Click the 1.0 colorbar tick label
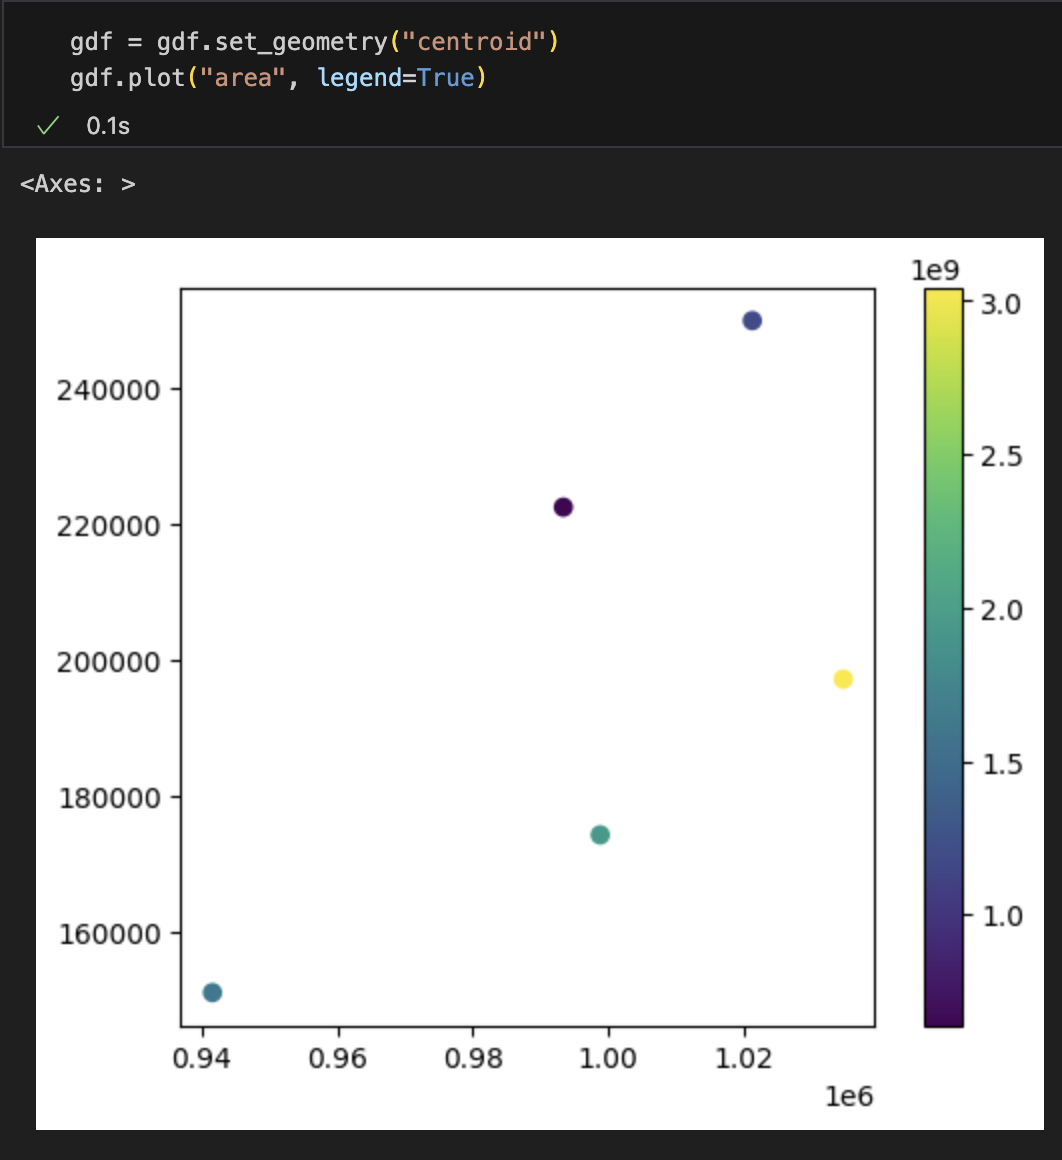The width and height of the screenshot is (1062, 1160). click(x=1000, y=916)
